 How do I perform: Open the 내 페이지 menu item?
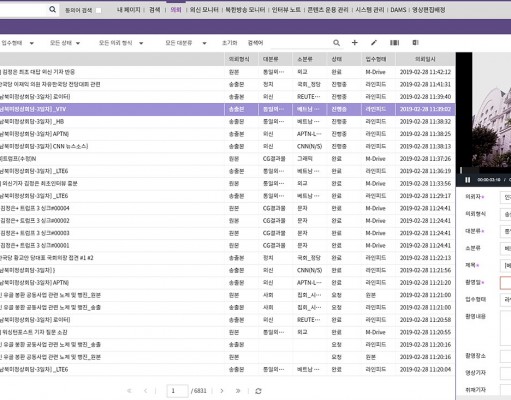128,10
